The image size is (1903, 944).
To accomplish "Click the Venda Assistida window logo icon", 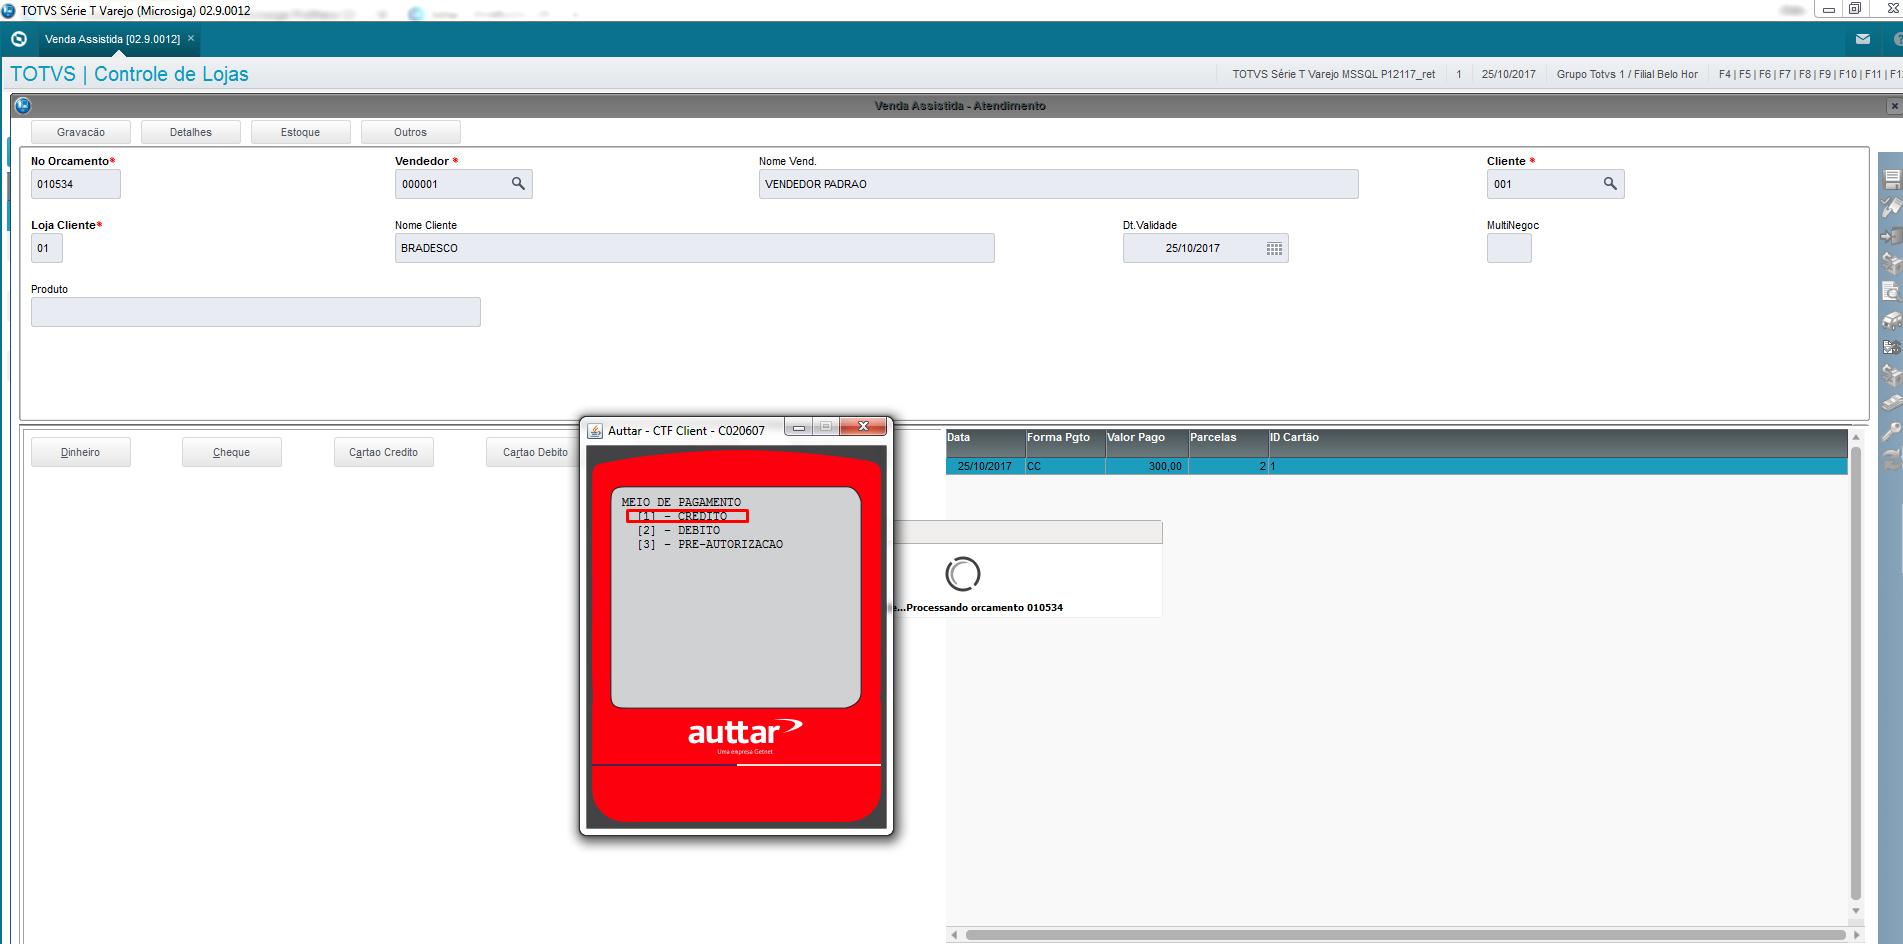I will click(23, 105).
